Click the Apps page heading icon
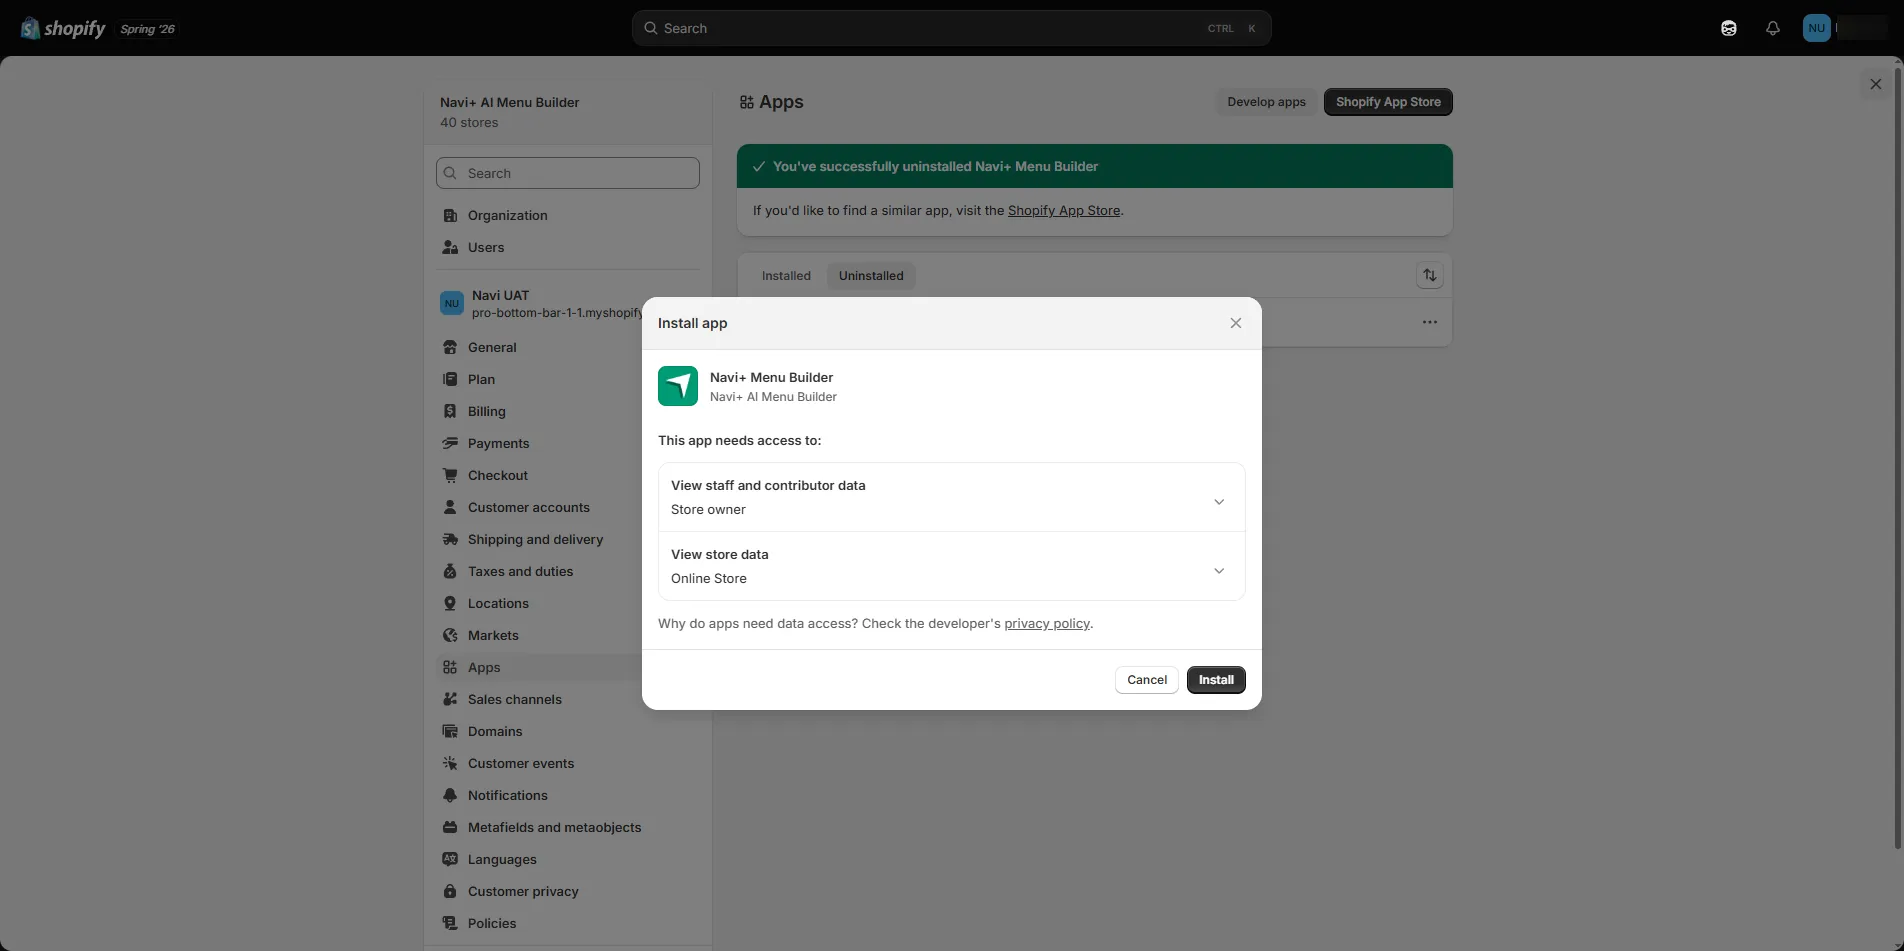Viewport: 1904px width, 951px height. [747, 102]
